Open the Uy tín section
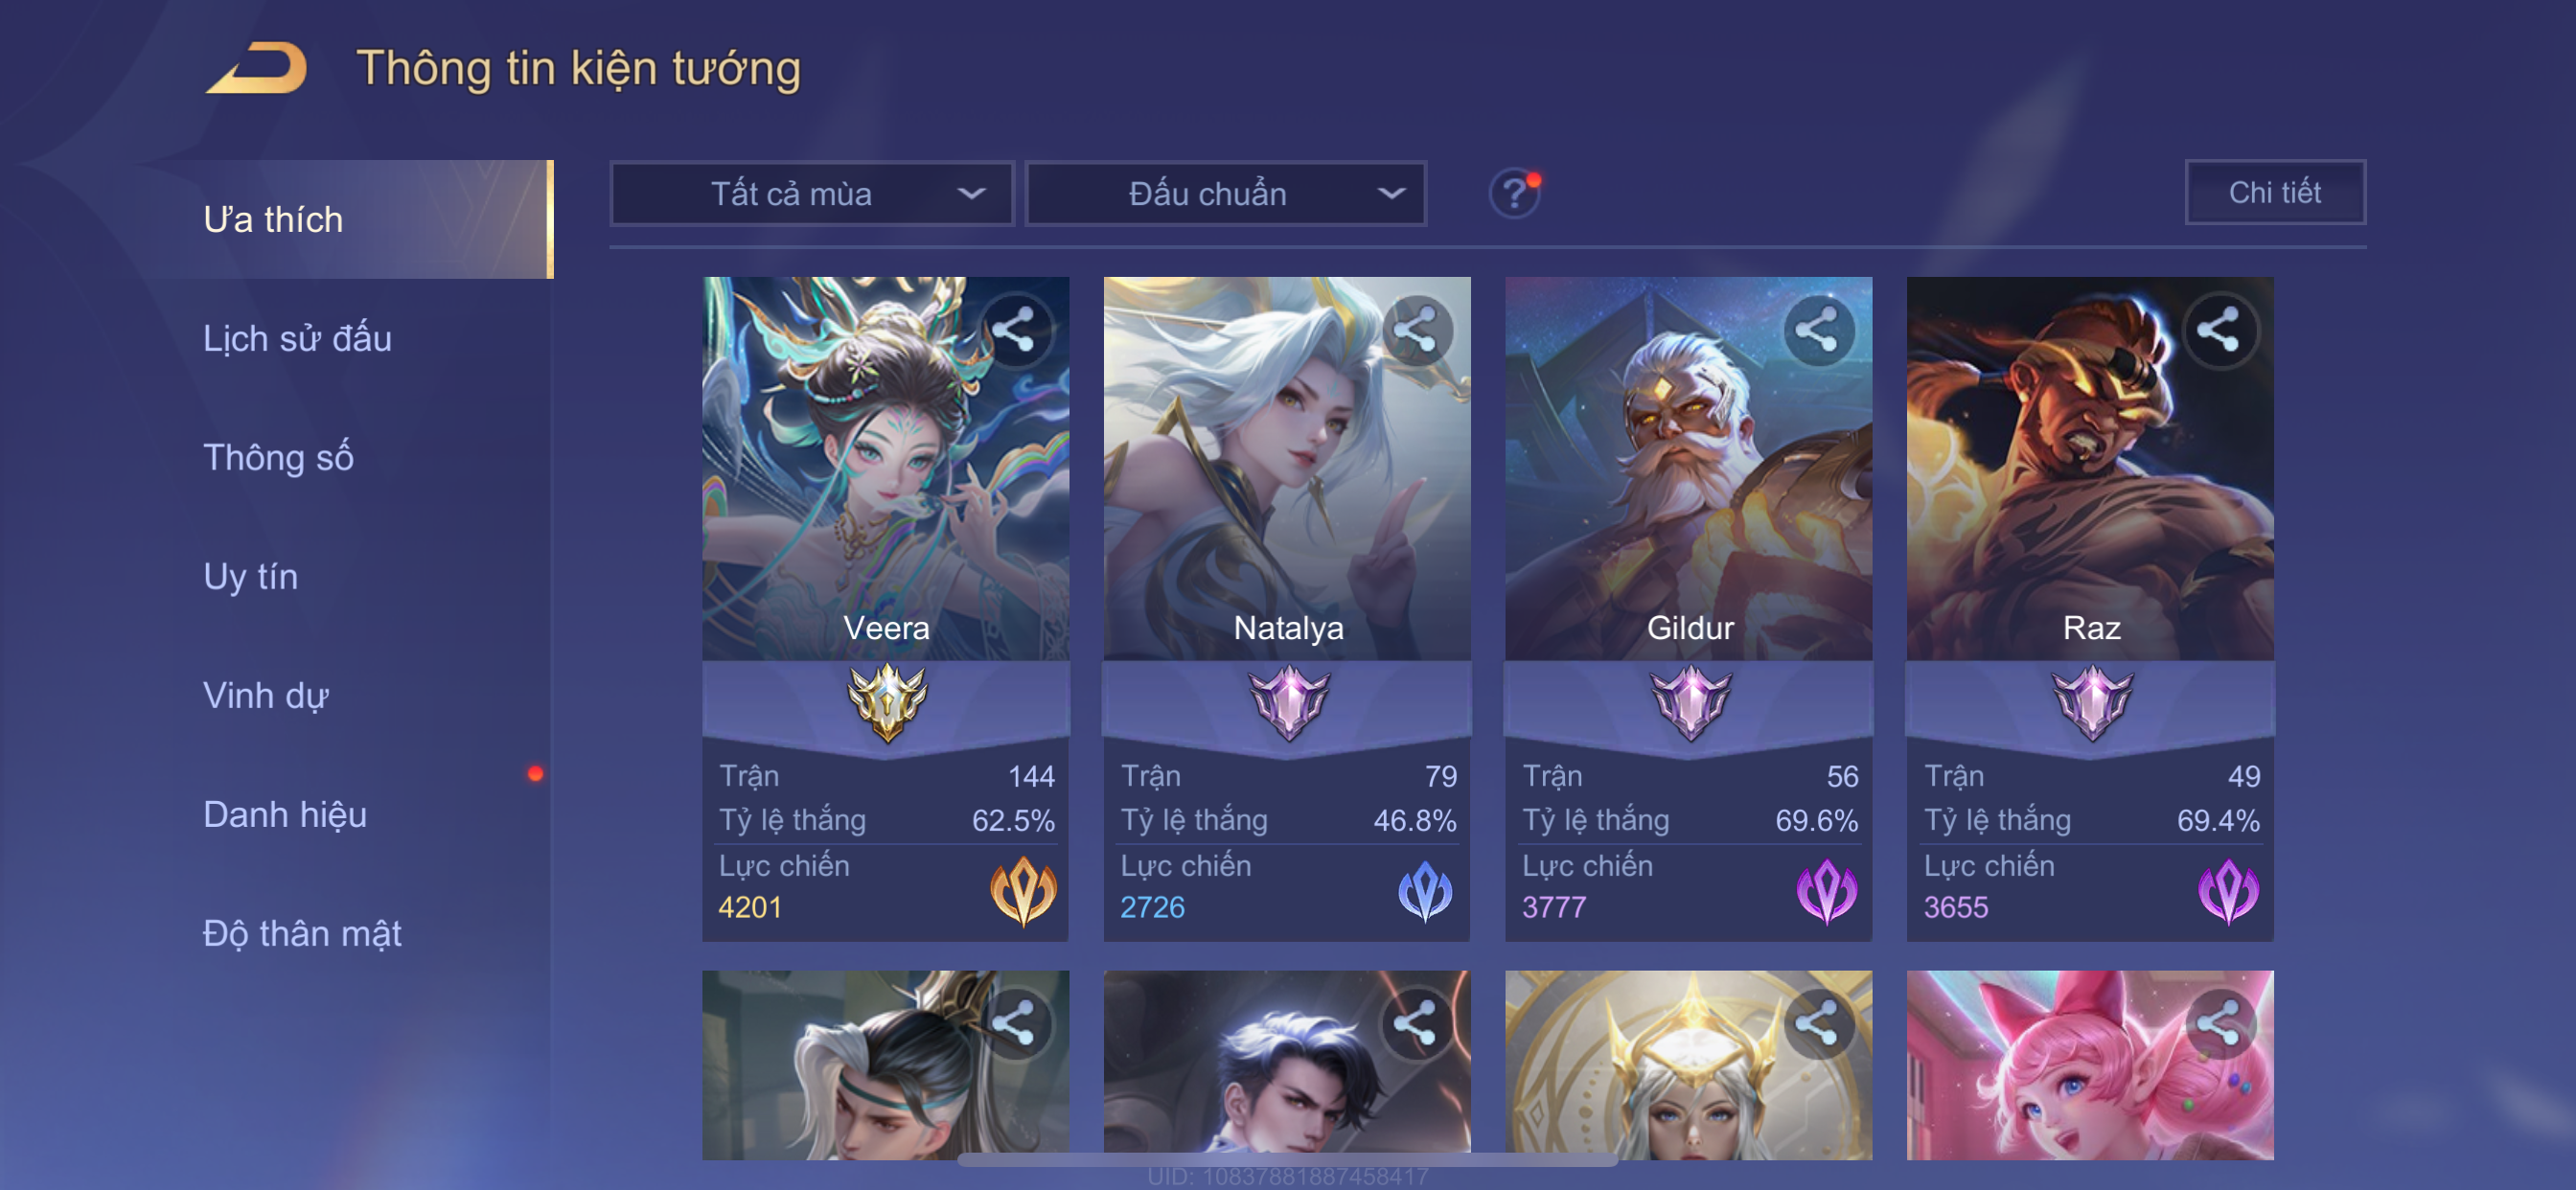Image resolution: width=2576 pixels, height=1190 pixels. point(251,576)
